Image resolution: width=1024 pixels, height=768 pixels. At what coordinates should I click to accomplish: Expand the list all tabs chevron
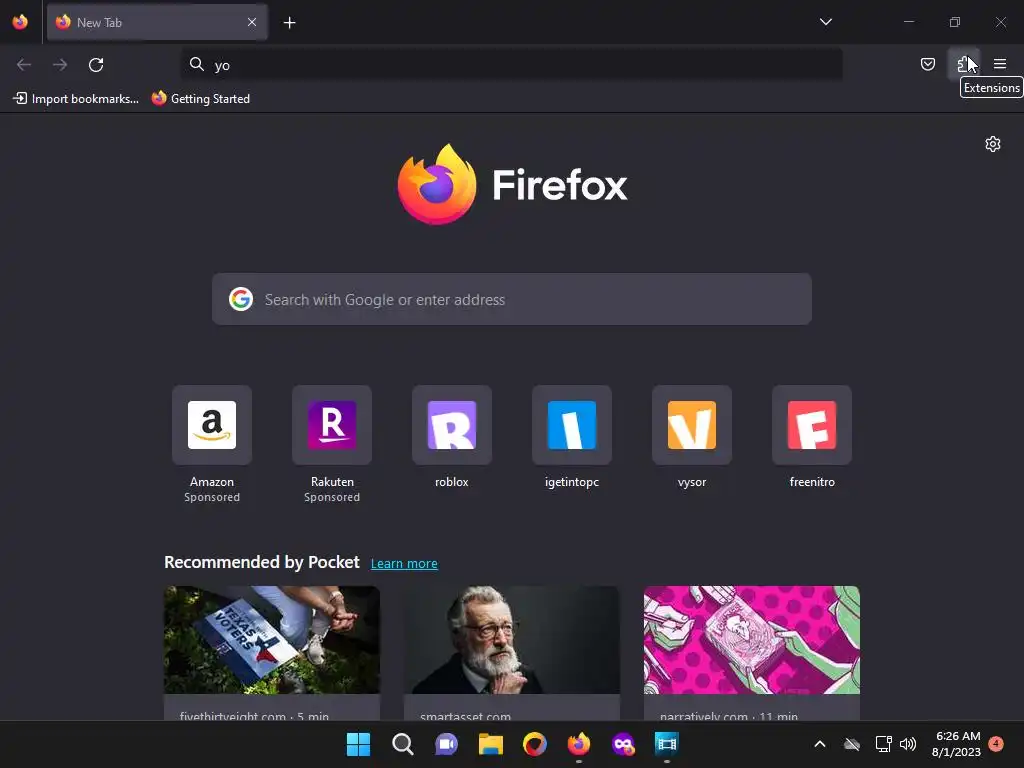(x=825, y=22)
